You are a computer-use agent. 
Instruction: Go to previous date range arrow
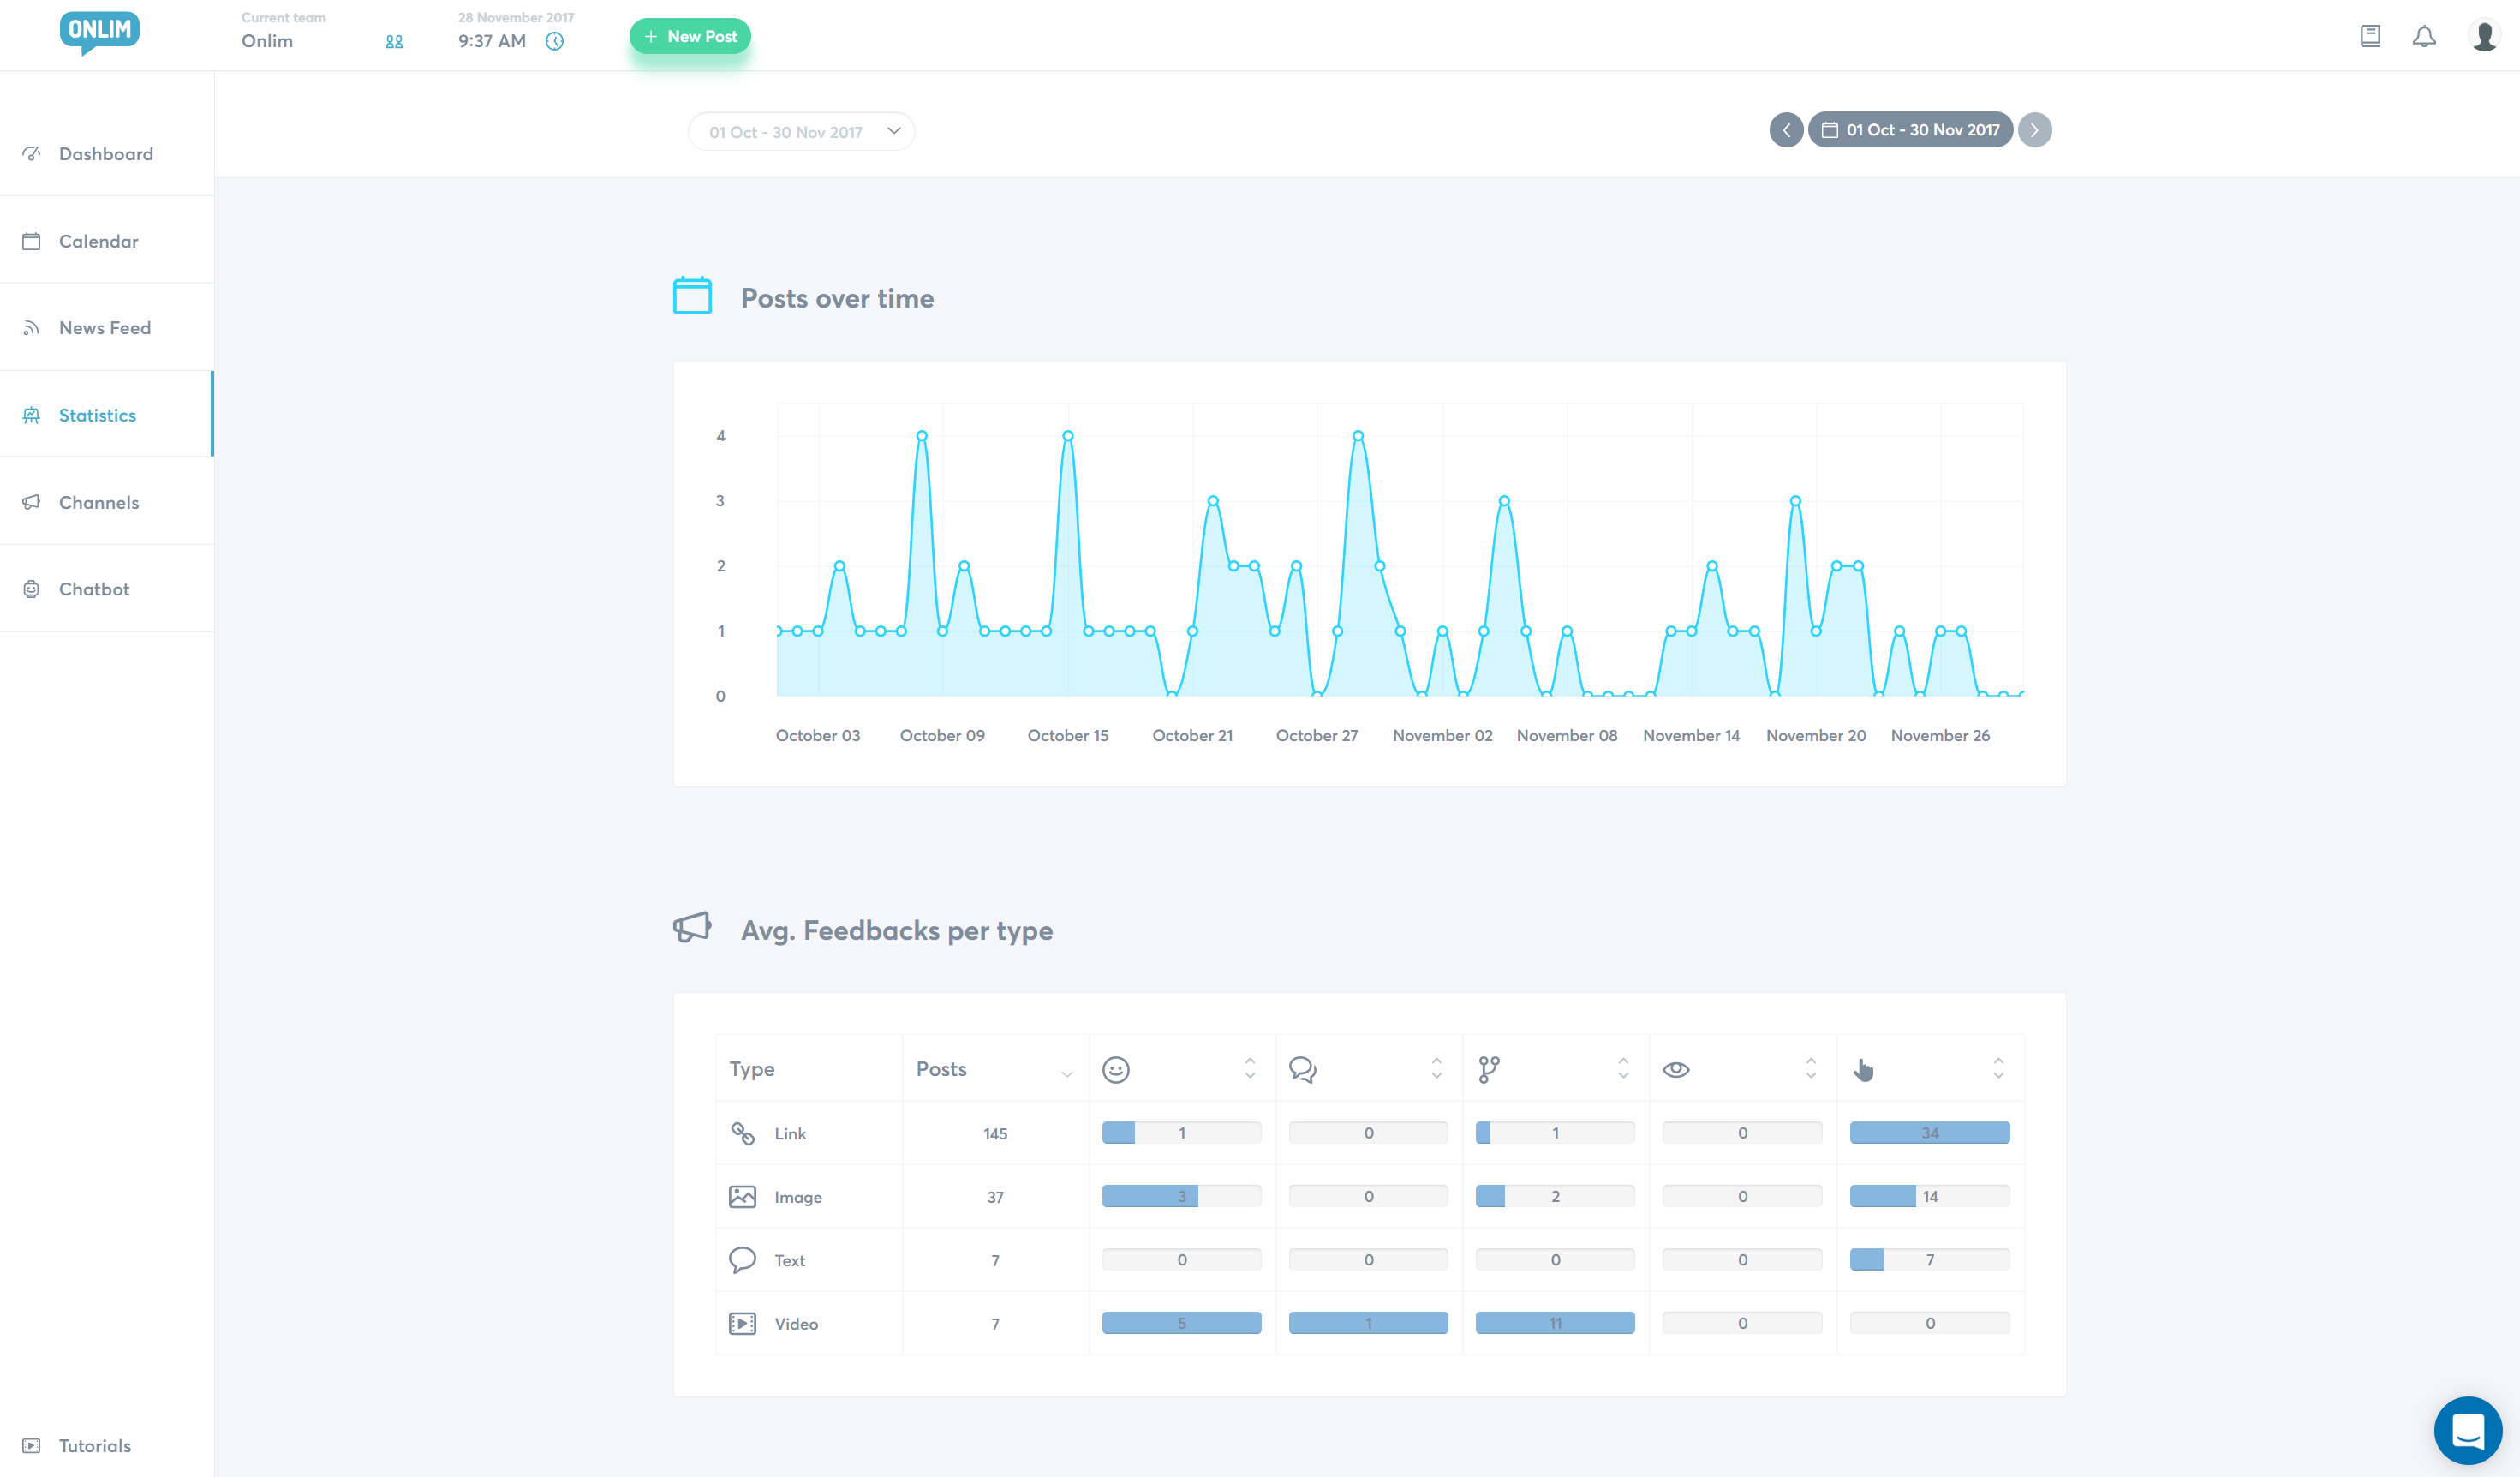point(1786,130)
